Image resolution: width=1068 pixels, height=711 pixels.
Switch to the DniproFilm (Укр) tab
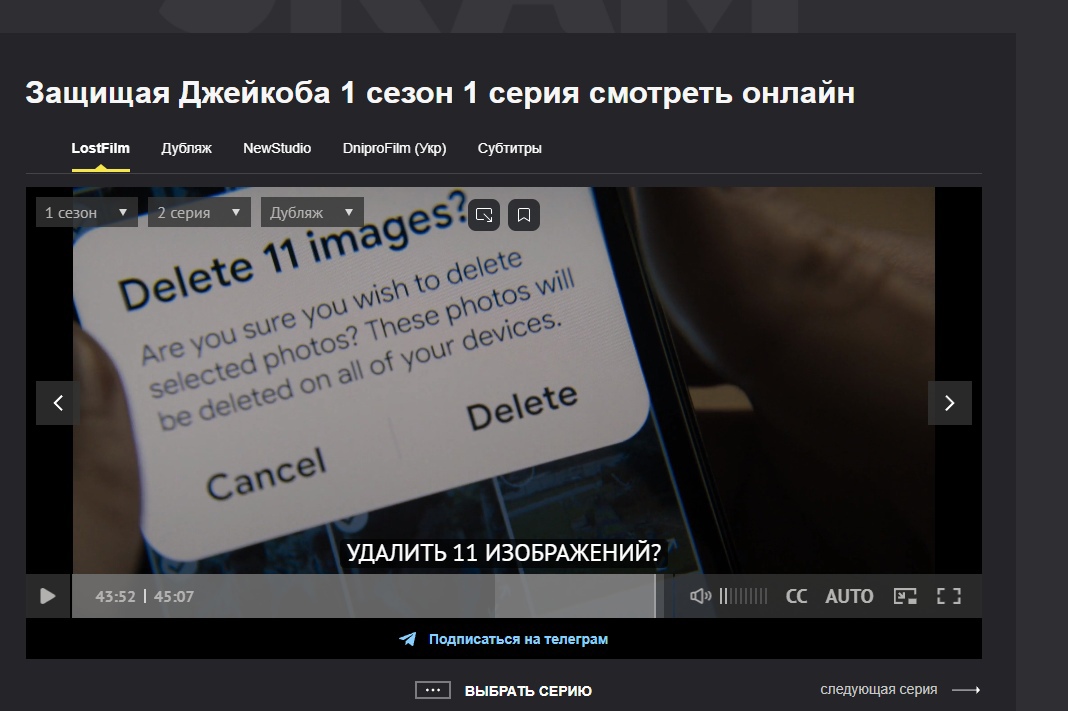tap(394, 148)
